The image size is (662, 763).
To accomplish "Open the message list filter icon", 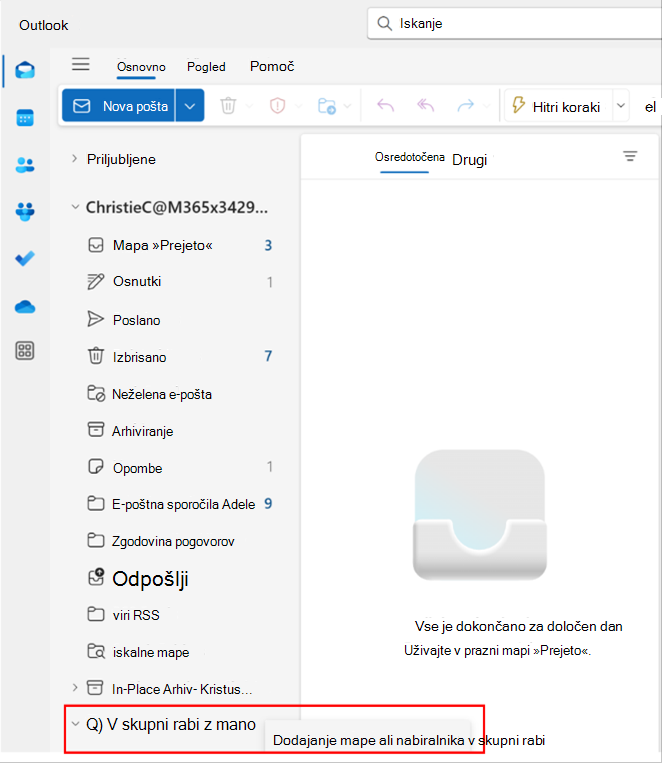I will [630, 156].
